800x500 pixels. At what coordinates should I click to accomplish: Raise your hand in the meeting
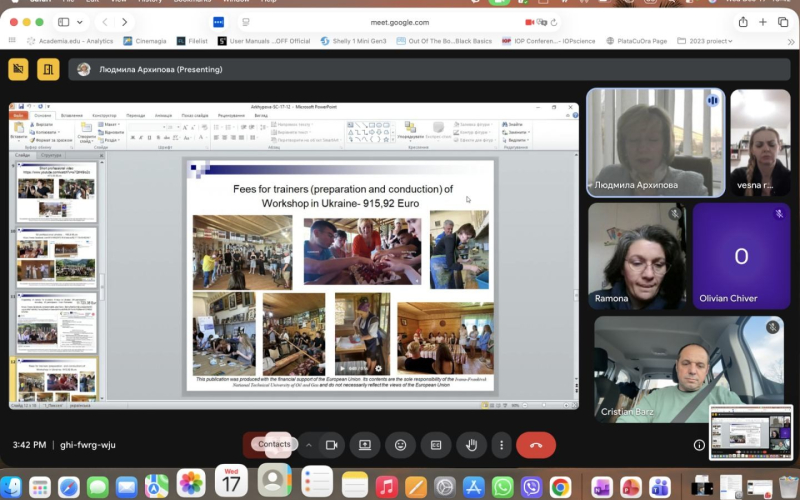pos(470,445)
